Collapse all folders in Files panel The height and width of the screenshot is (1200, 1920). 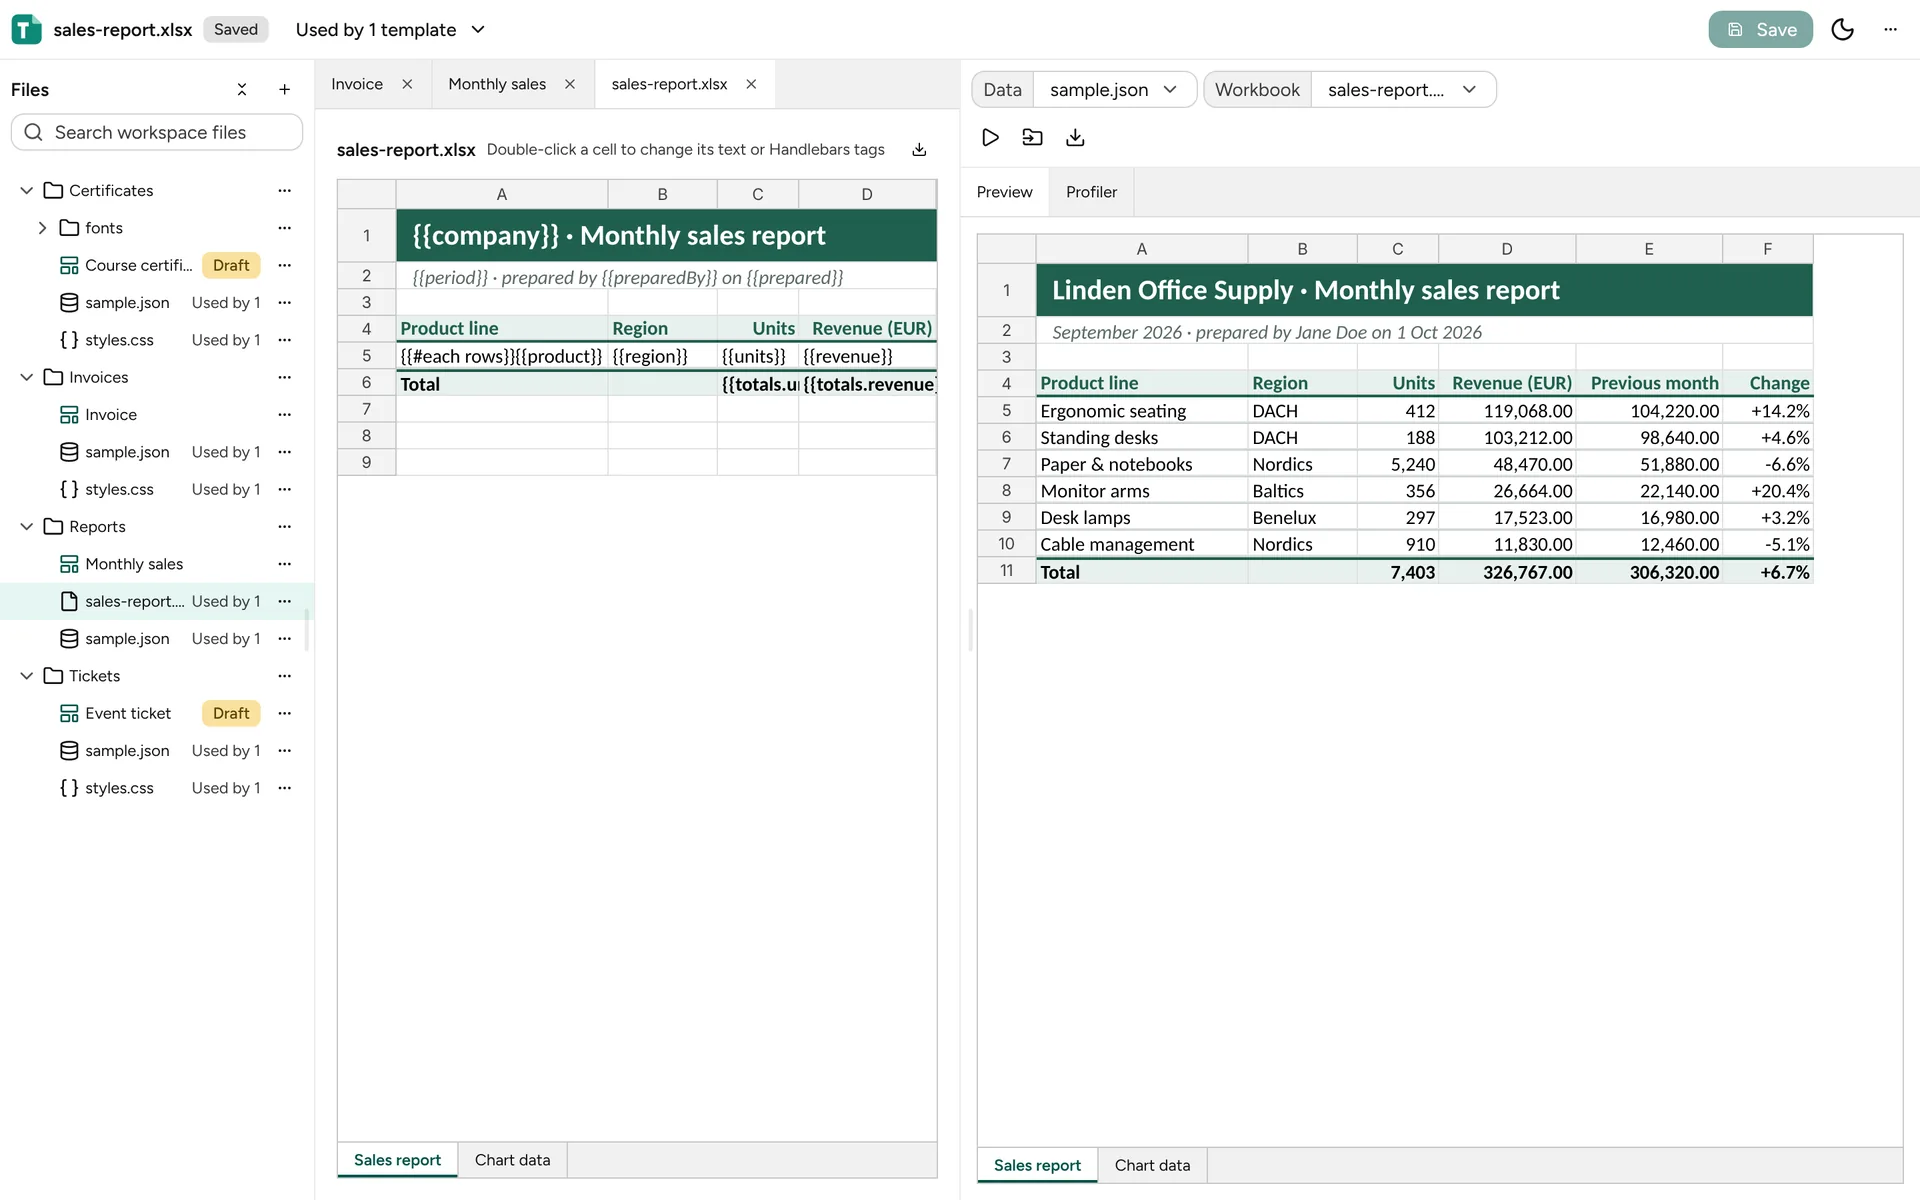[x=242, y=90]
